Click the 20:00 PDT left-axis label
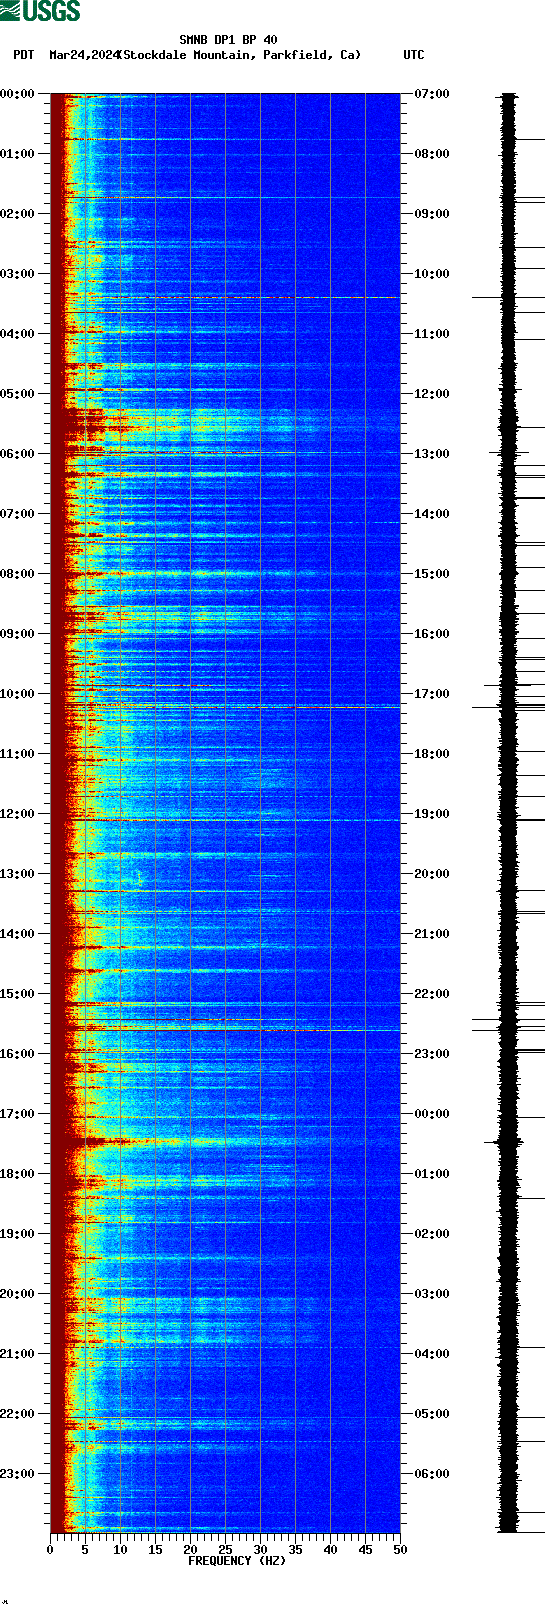Screen dimensions: 552x1613 tap(17, 1294)
